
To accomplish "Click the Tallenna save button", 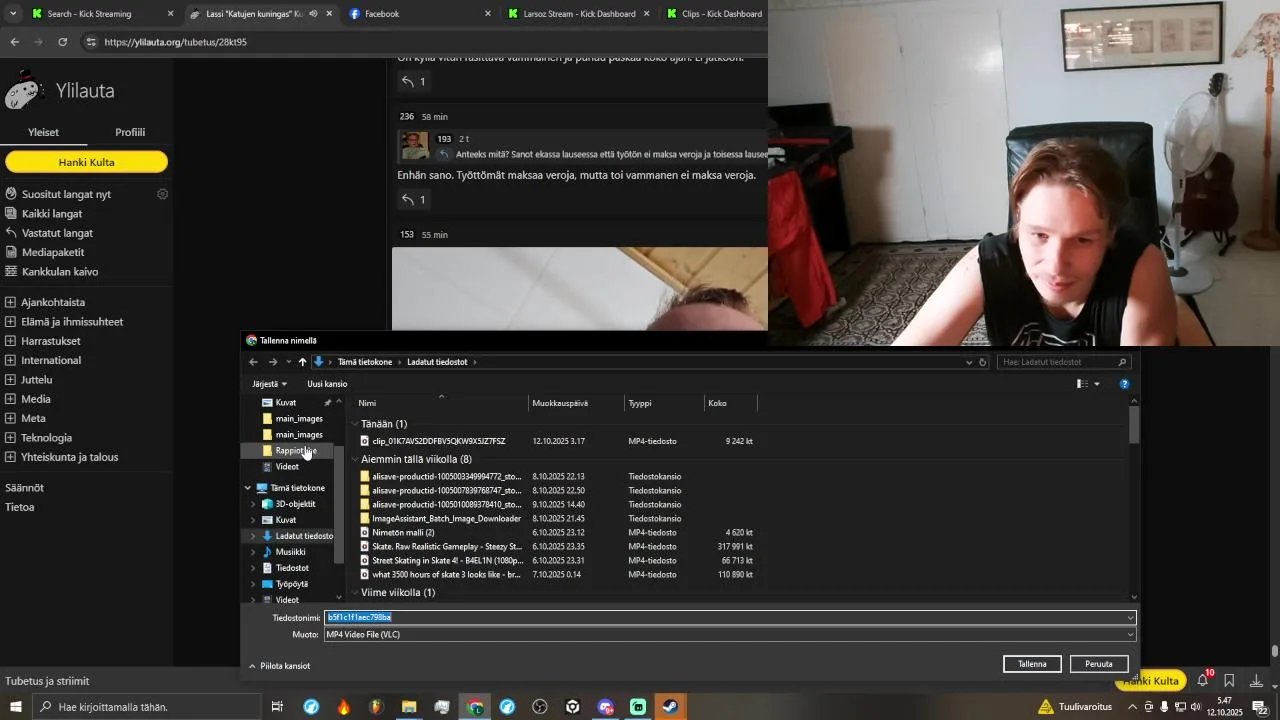I will pos(1032,664).
